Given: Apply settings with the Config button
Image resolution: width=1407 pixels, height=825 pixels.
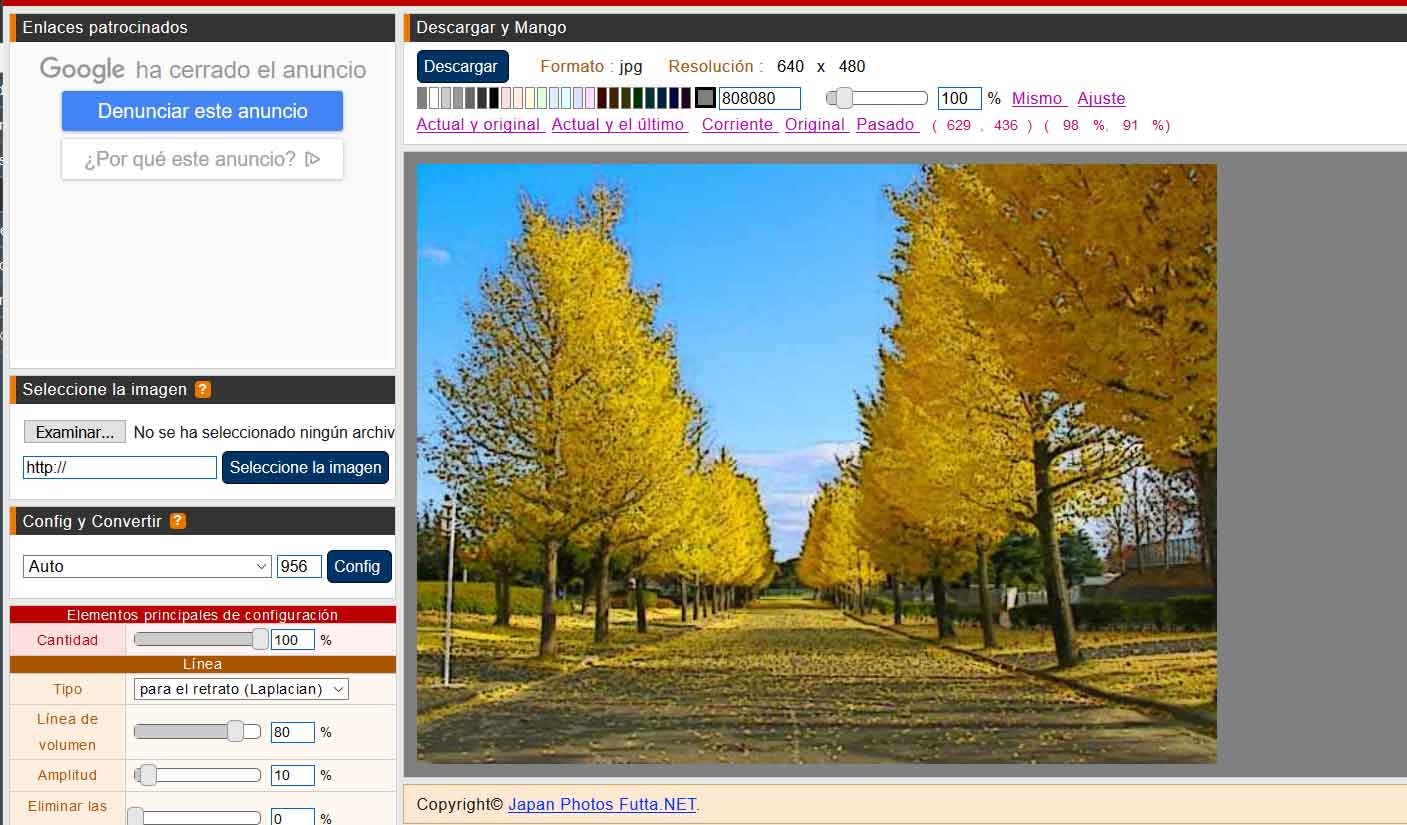Looking at the screenshot, I should (358, 566).
